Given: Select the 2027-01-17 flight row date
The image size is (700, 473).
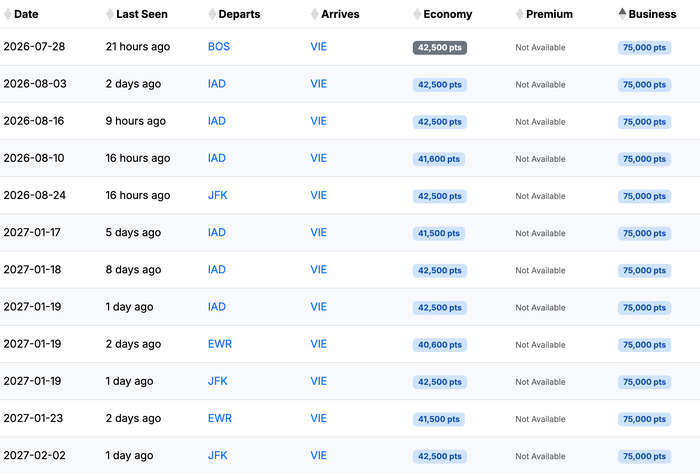Looking at the screenshot, I should [x=32, y=232].
